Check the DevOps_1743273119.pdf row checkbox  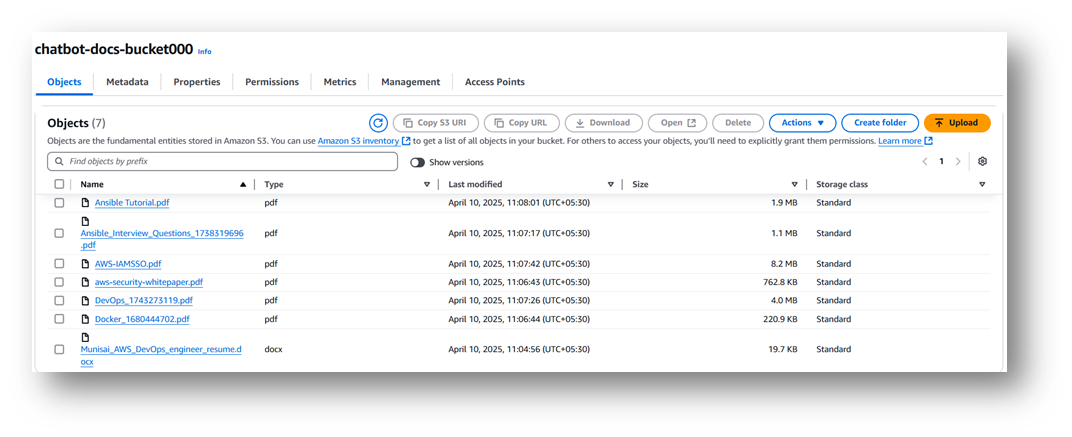59,300
